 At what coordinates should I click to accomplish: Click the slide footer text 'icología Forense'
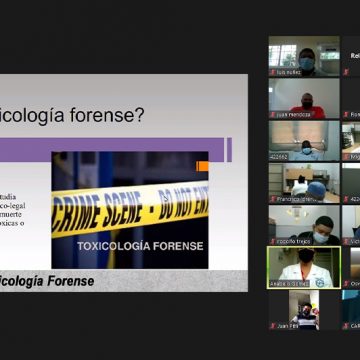point(47,281)
